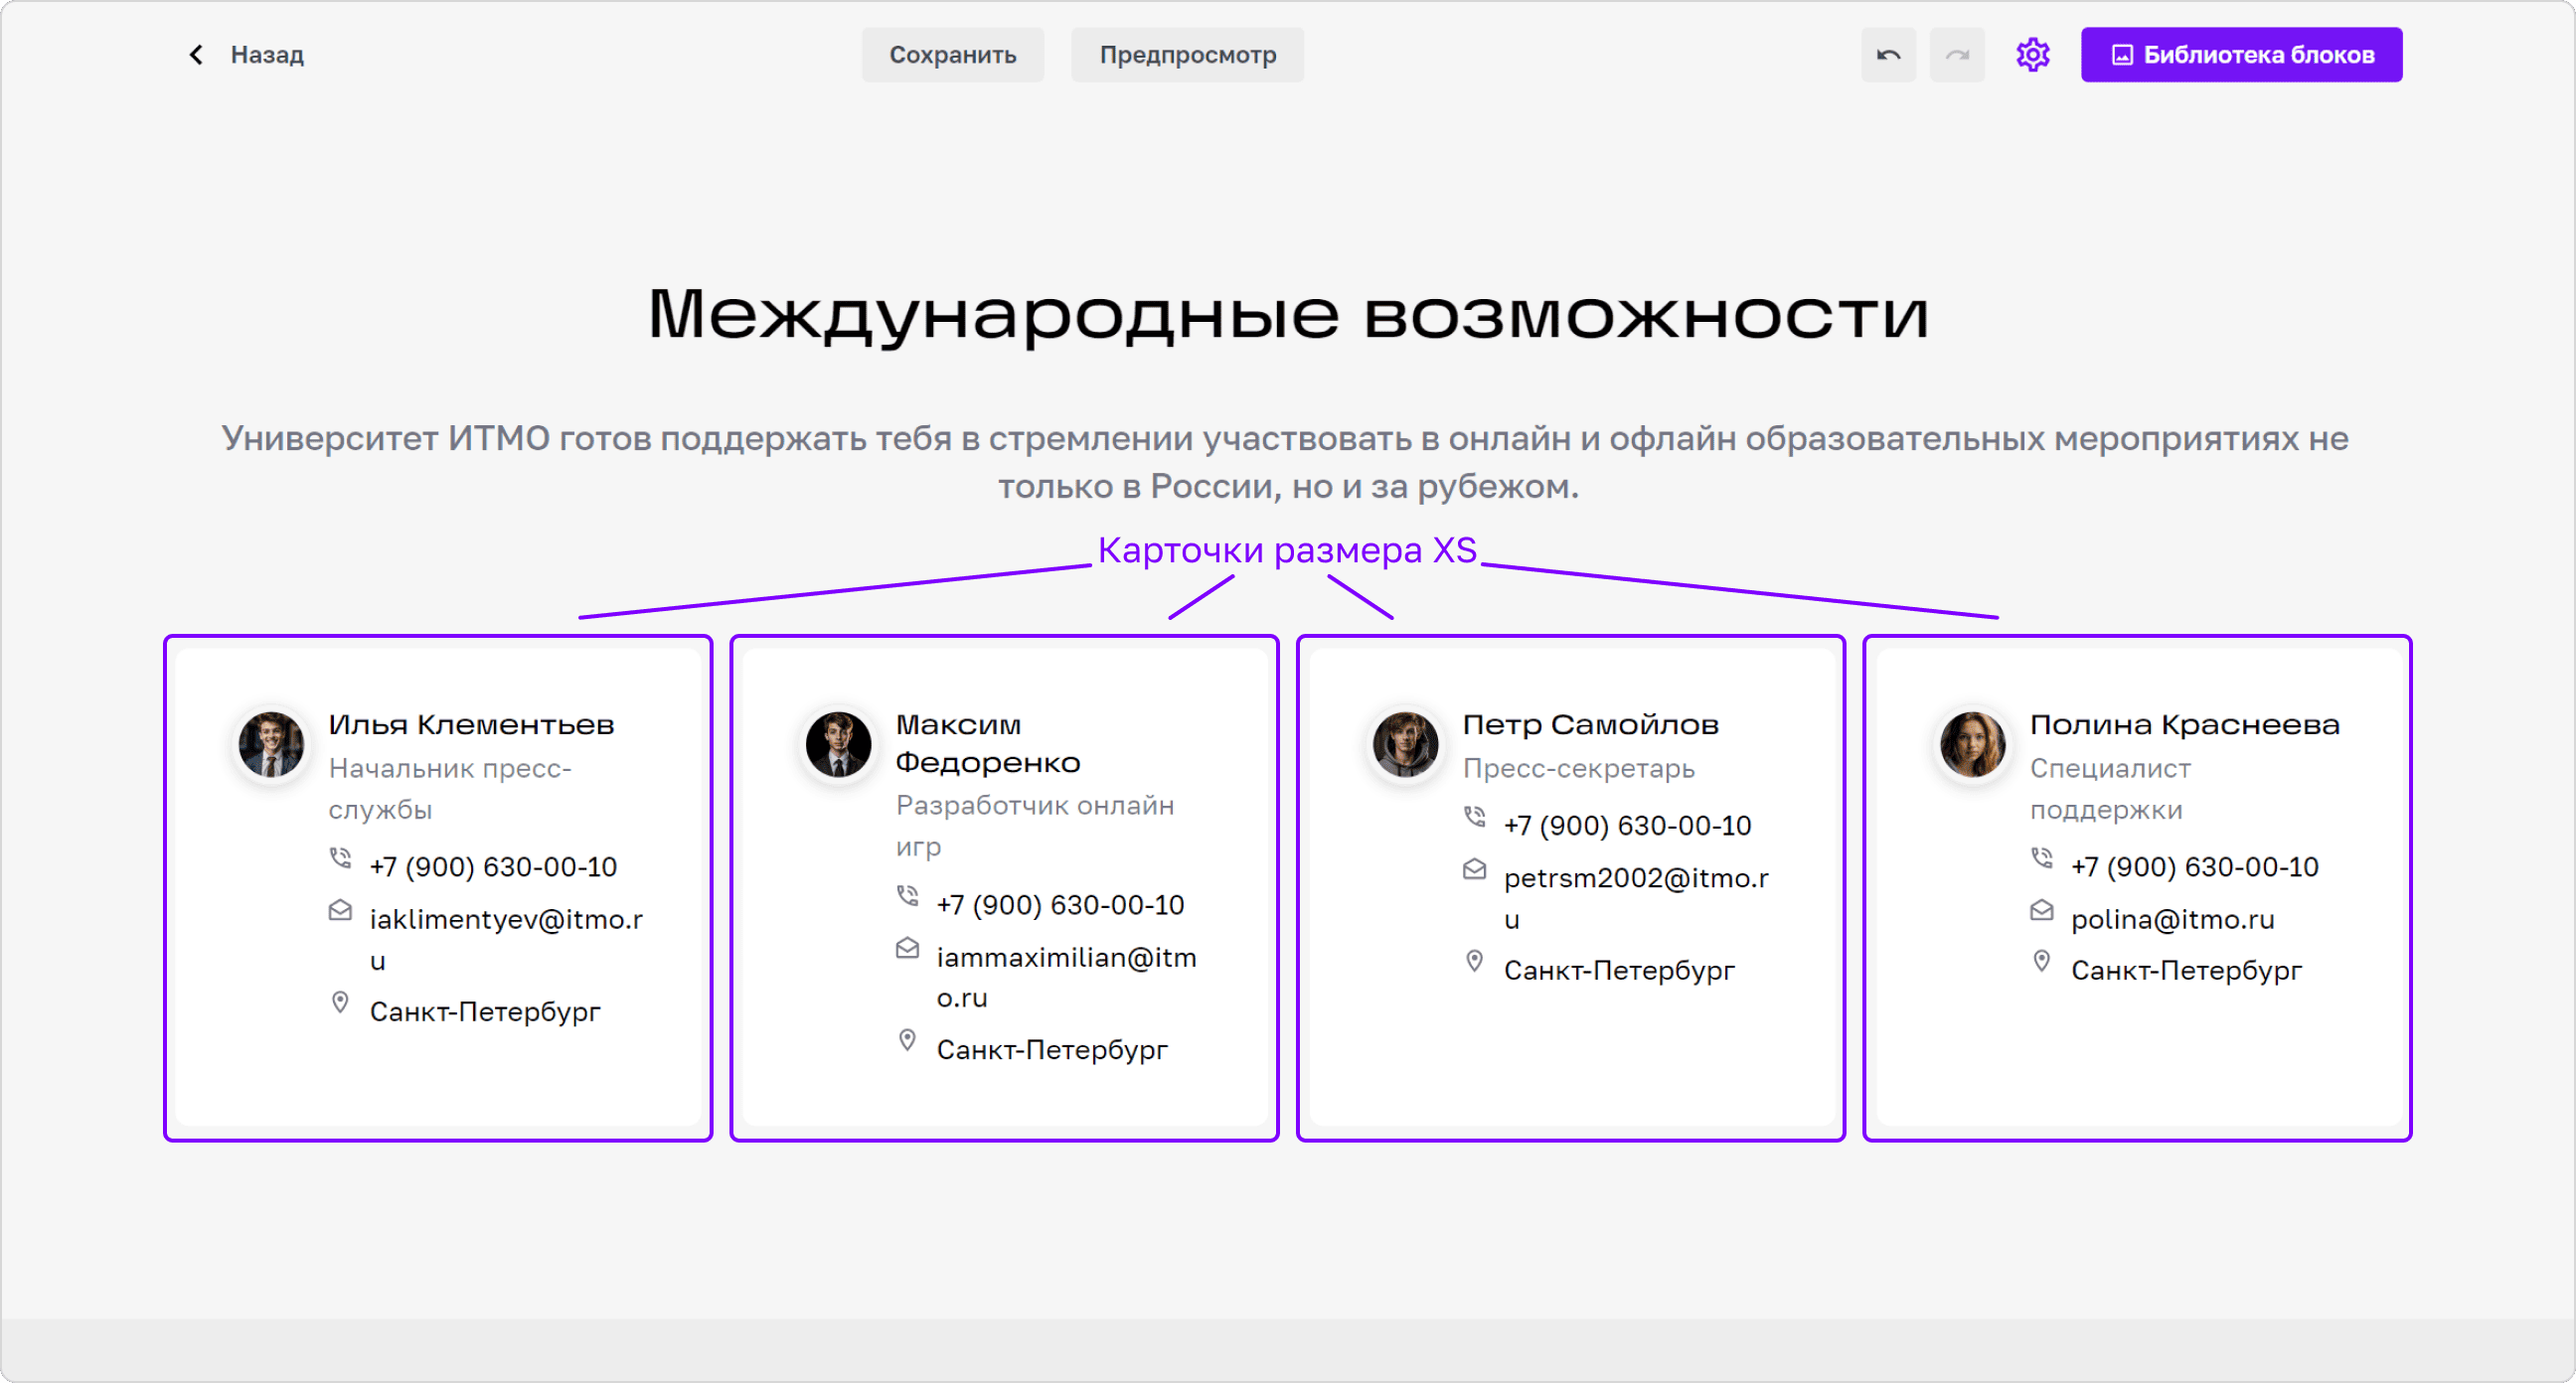Click location pin in Максим Федоренко card
Viewport: 2576px width, 1383px height.
[x=907, y=1041]
